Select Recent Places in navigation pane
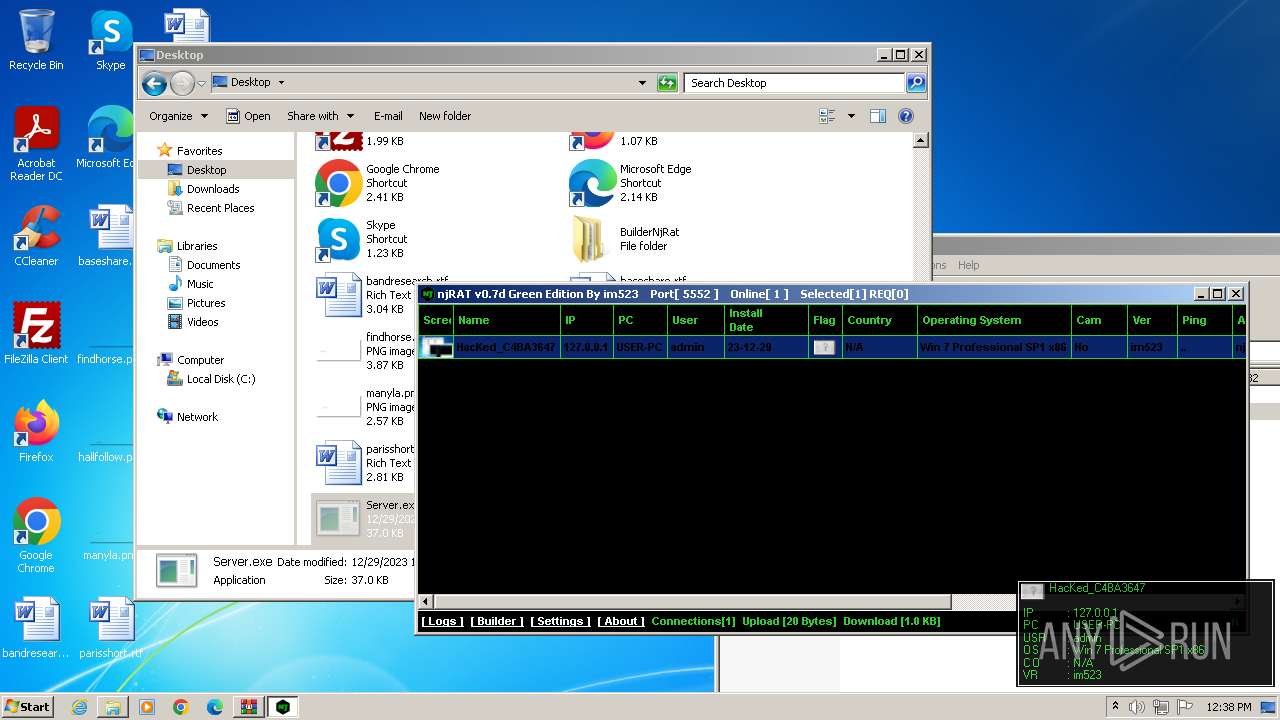 [x=220, y=208]
